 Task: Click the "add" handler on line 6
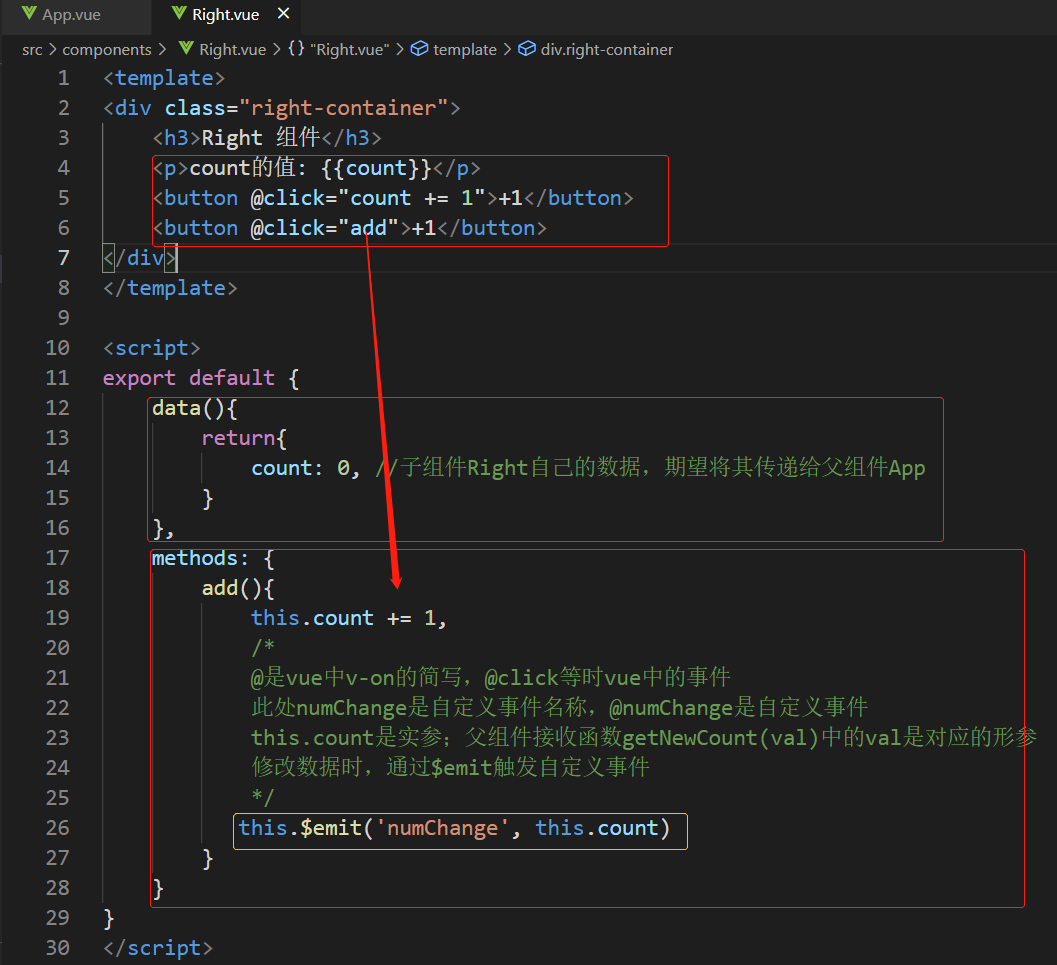[368, 228]
